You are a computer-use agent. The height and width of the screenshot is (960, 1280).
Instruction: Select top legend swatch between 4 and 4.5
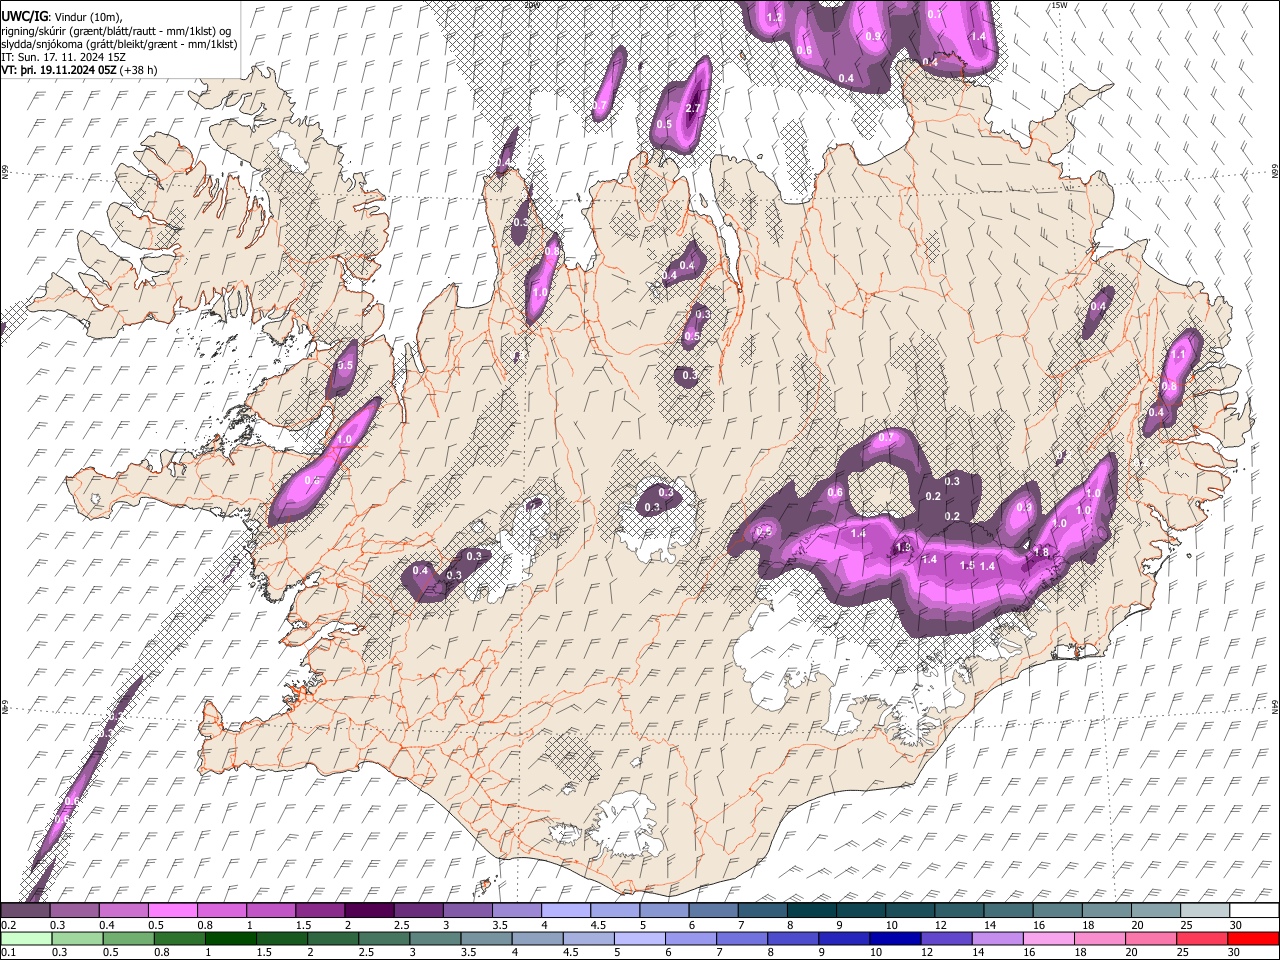pos(566,911)
